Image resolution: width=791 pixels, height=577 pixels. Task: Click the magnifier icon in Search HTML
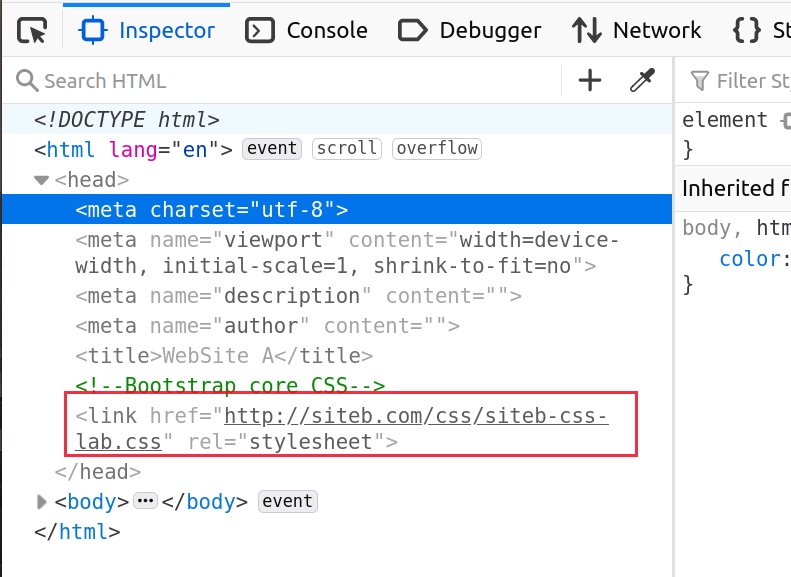point(27,81)
